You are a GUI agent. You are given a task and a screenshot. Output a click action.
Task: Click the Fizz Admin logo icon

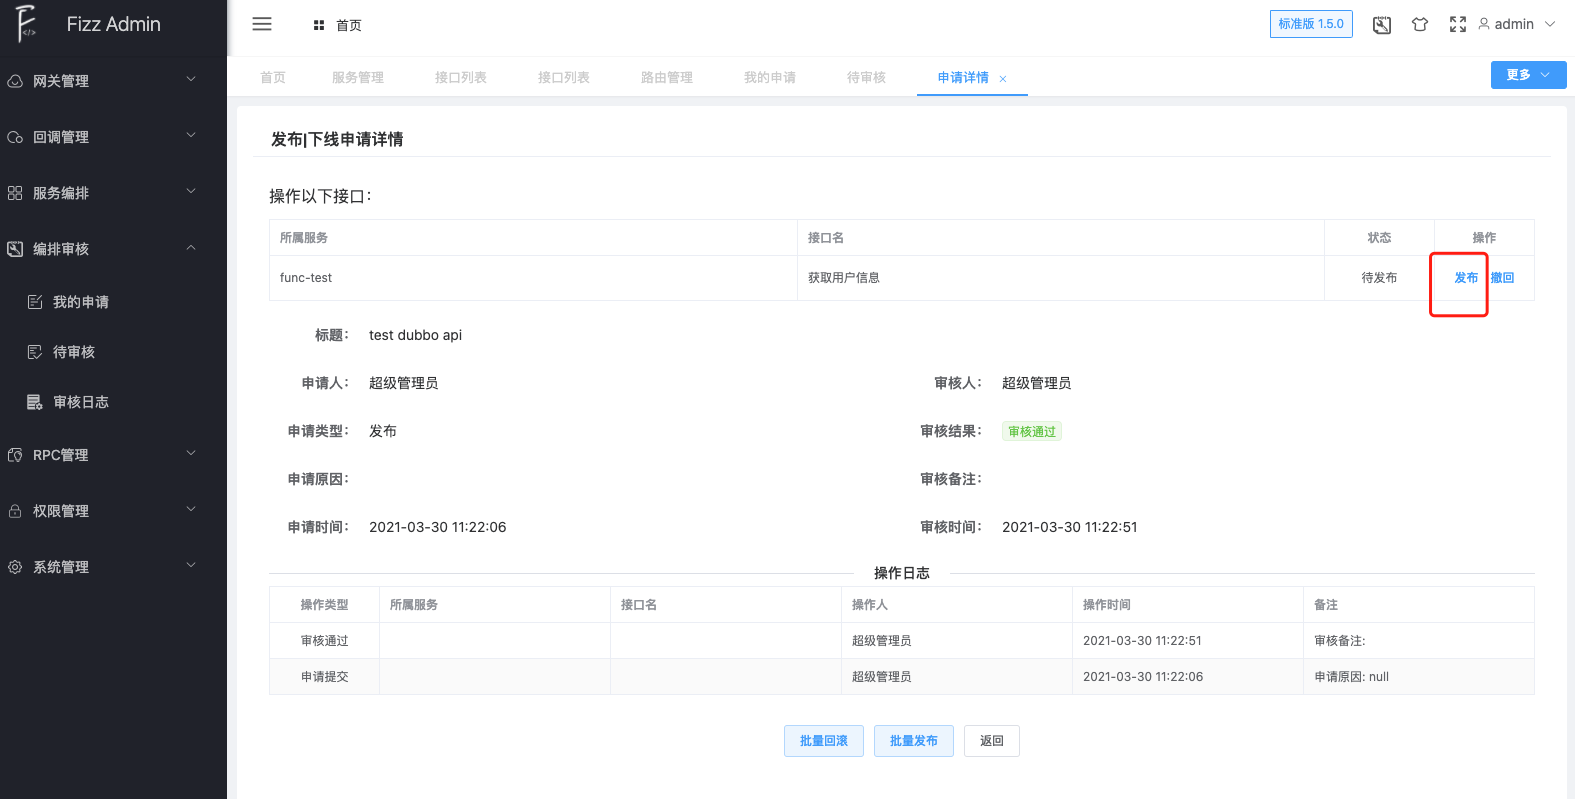pos(26,24)
